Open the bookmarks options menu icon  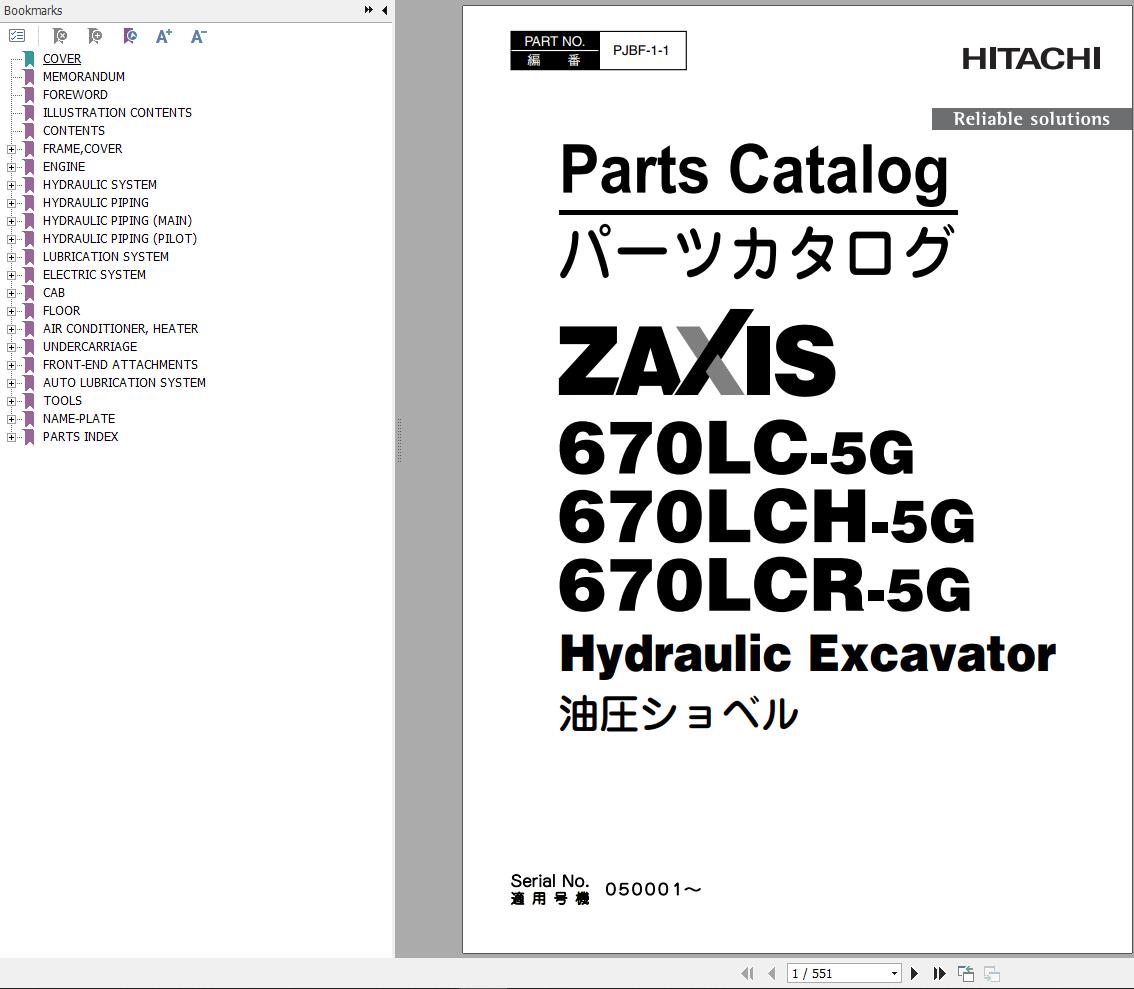[17, 35]
